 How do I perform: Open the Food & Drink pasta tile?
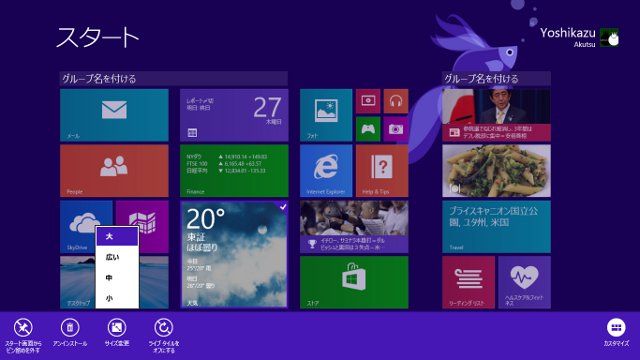coord(496,171)
